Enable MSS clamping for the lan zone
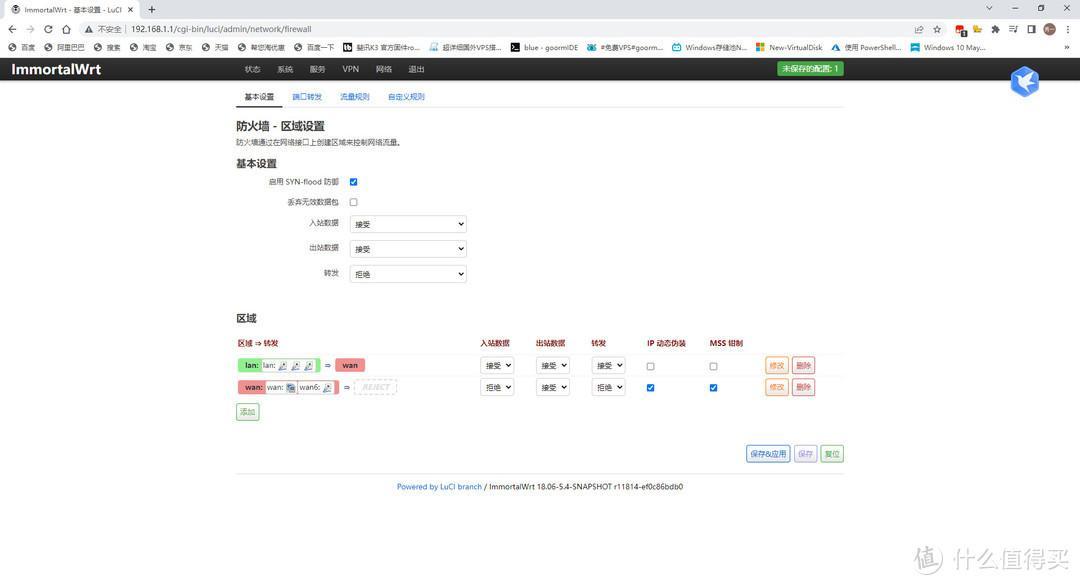This screenshot has width=1080, height=585. pyautogui.click(x=713, y=366)
